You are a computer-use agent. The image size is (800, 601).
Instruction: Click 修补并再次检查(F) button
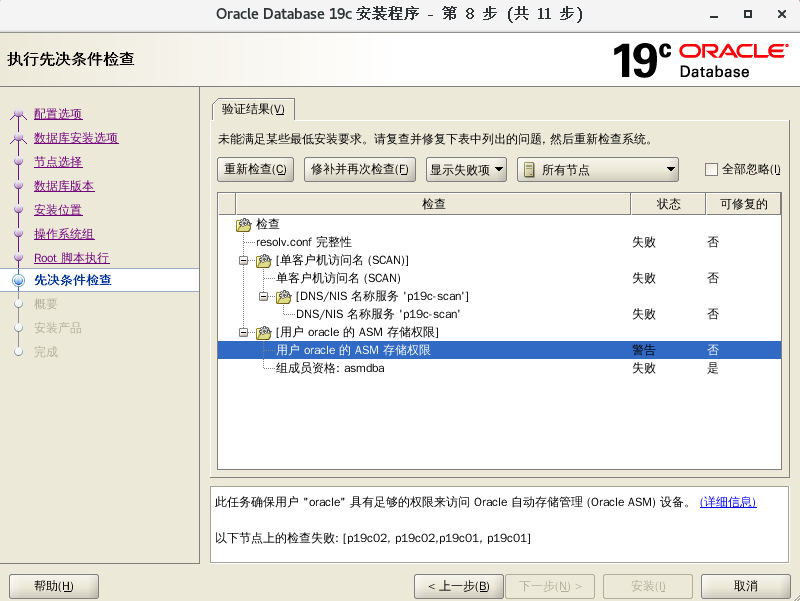click(x=360, y=170)
